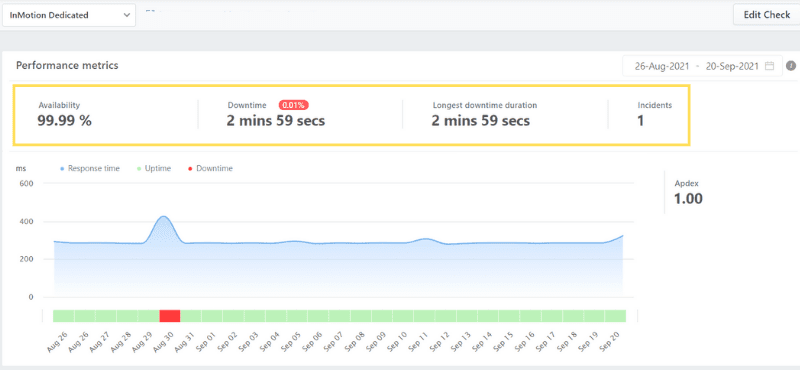This screenshot has height=370, width=800.
Task: Click the green uptime block for Sep 20
Action: pos(615,315)
